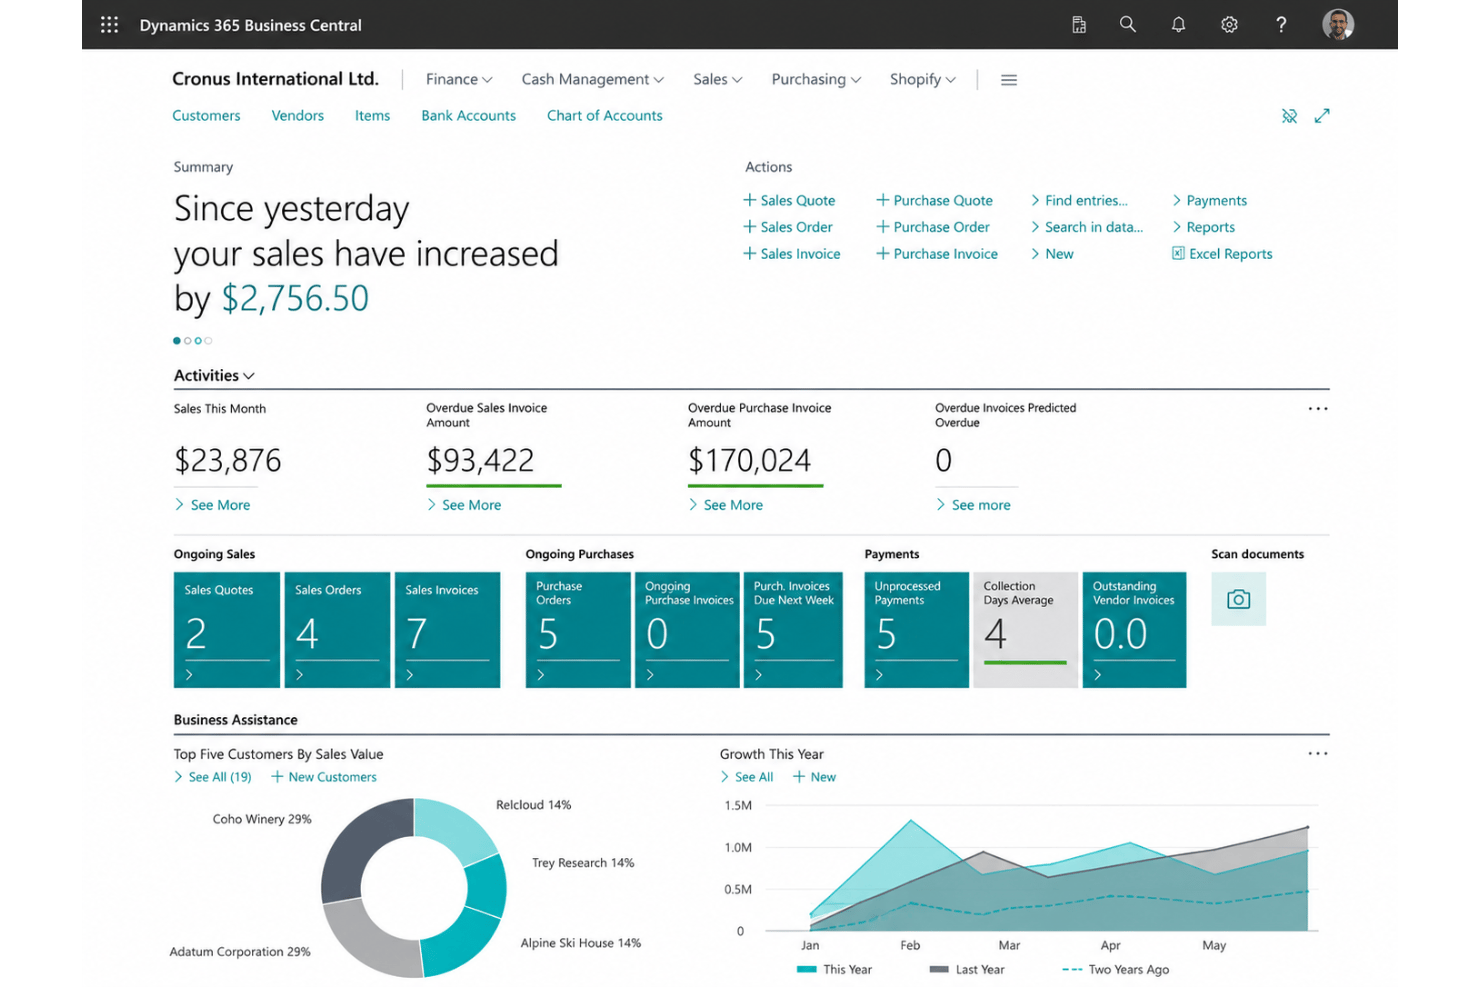
Task: Open the help question mark
Action: [x=1281, y=25]
